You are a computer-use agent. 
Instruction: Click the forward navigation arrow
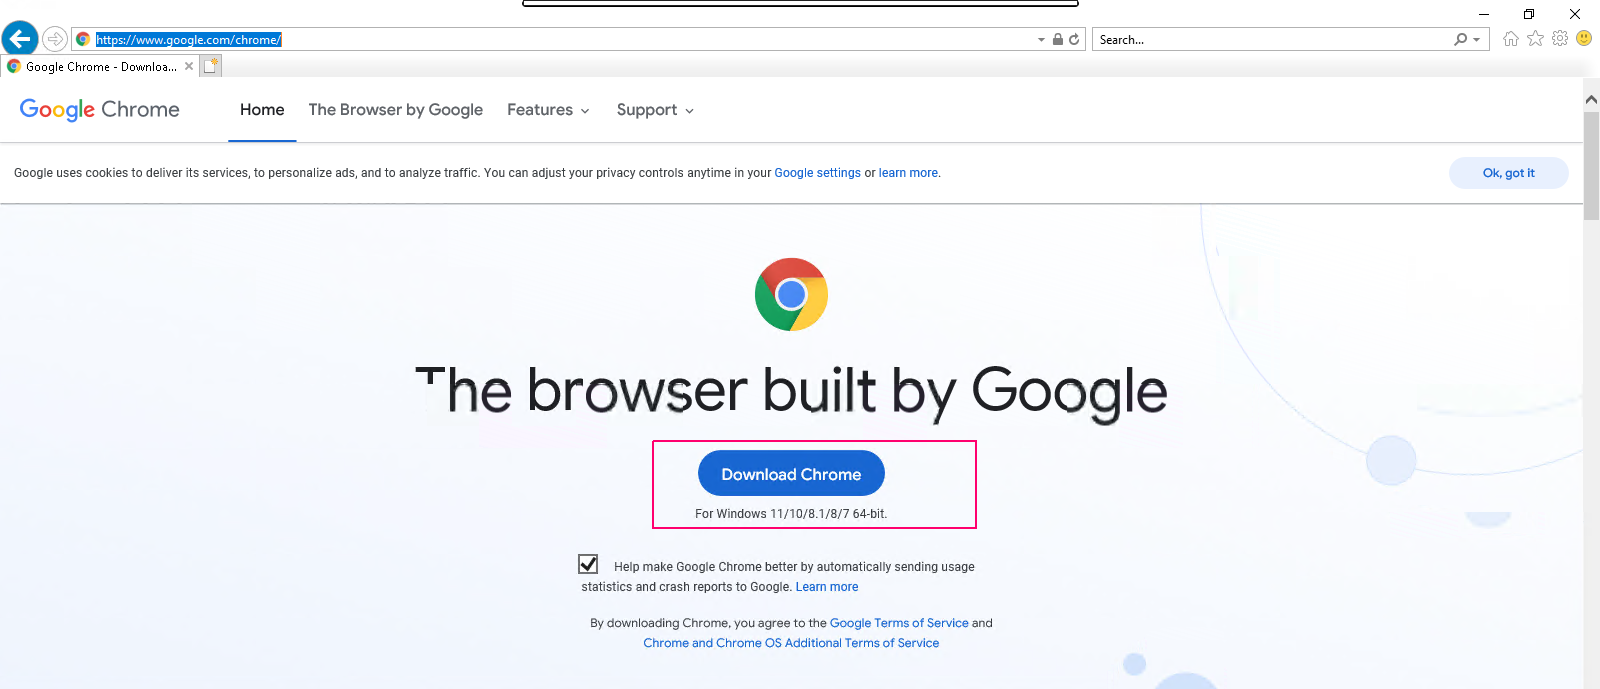tap(55, 39)
